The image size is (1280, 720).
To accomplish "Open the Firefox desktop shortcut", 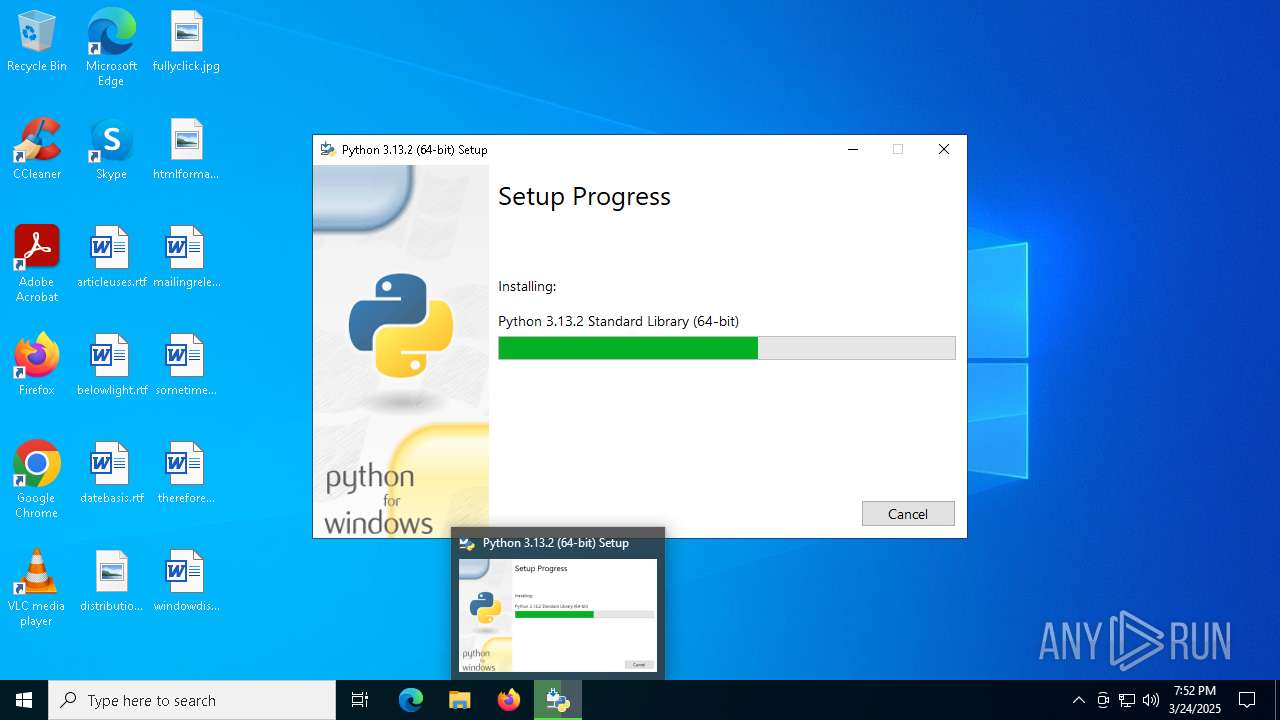I will click(37, 366).
